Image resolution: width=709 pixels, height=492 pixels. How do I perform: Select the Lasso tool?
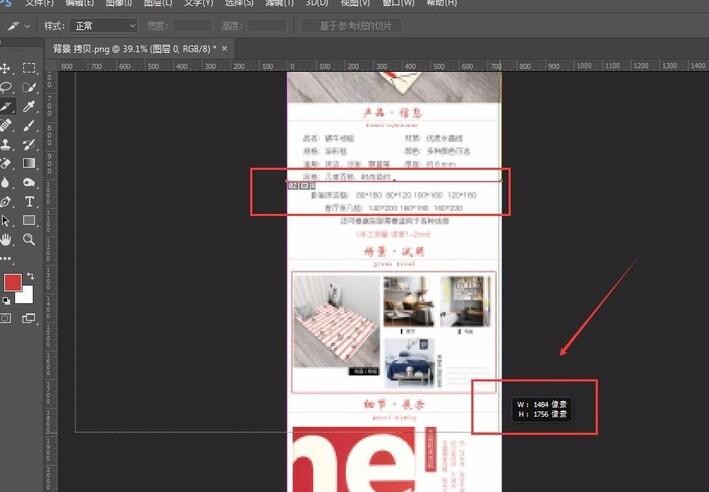tap(6, 87)
